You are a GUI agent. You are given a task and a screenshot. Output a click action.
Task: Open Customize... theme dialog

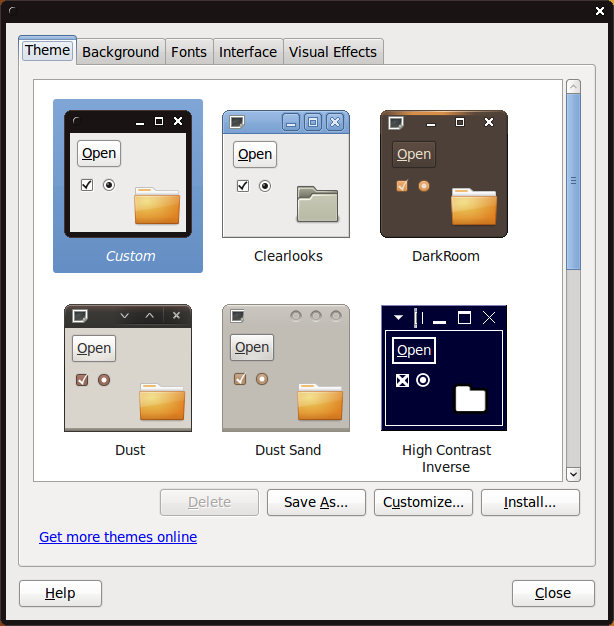[x=423, y=502]
